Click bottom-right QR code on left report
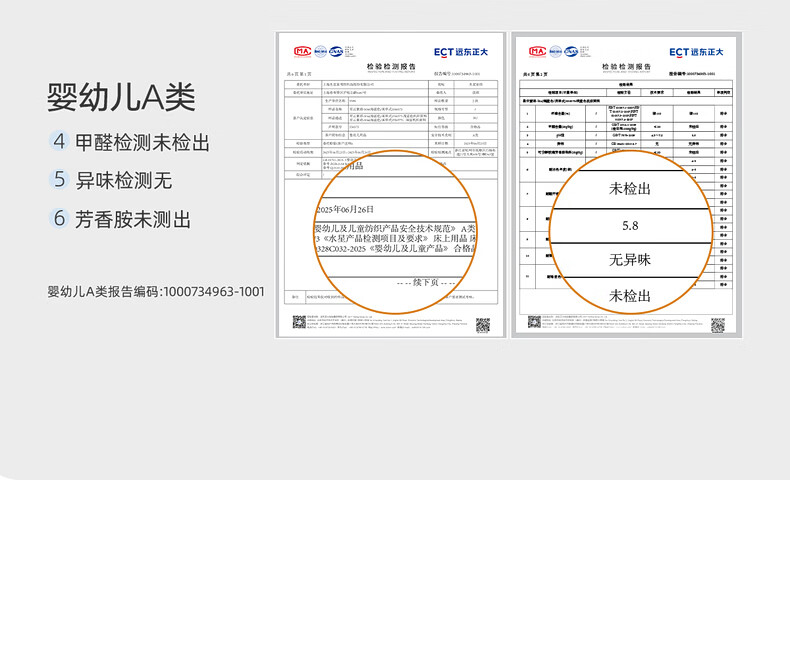Image resolution: width=790 pixels, height=657 pixels. [x=483, y=325]
